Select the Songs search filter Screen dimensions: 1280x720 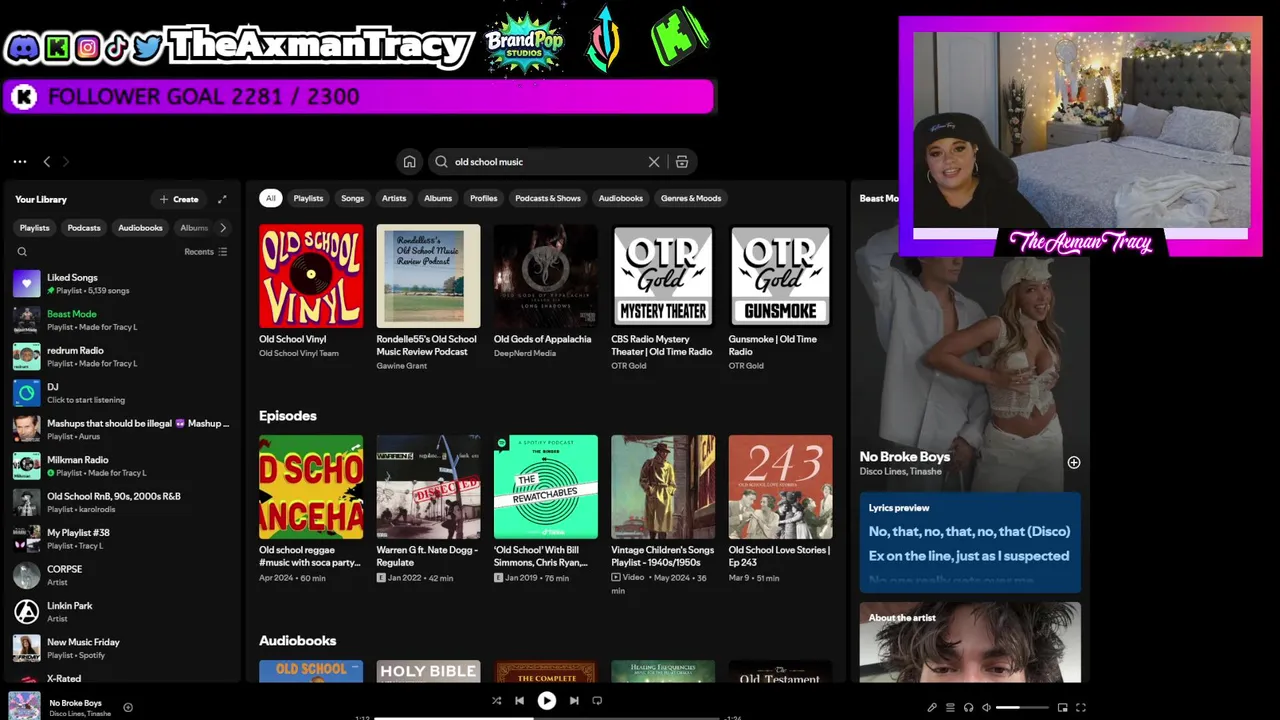pyautogui.click(x=353, y=198)
